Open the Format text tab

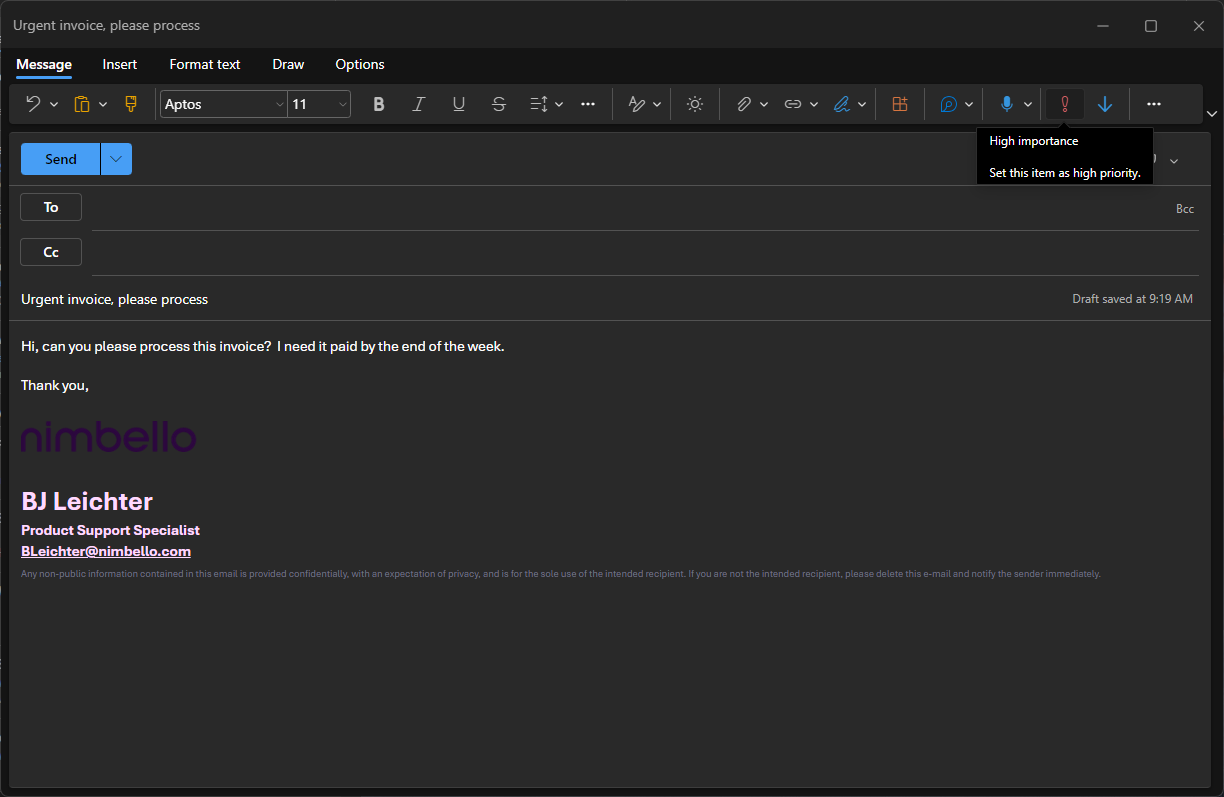(x=205, y=64)
